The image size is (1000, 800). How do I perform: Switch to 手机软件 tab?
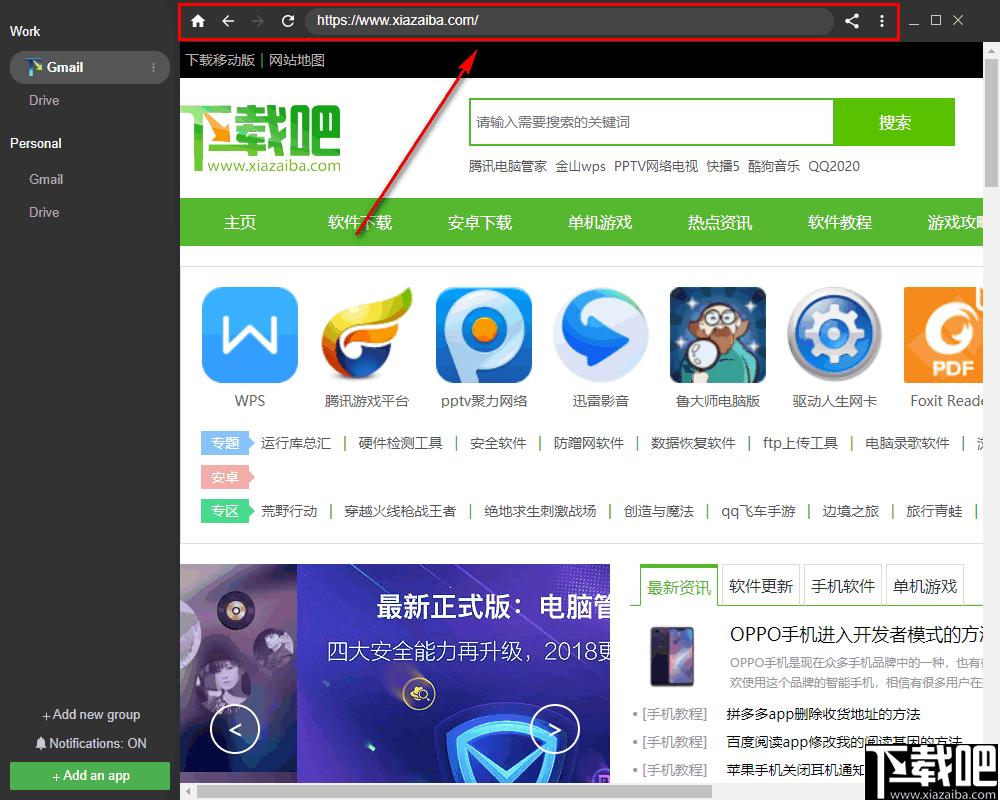pos(842,586)
